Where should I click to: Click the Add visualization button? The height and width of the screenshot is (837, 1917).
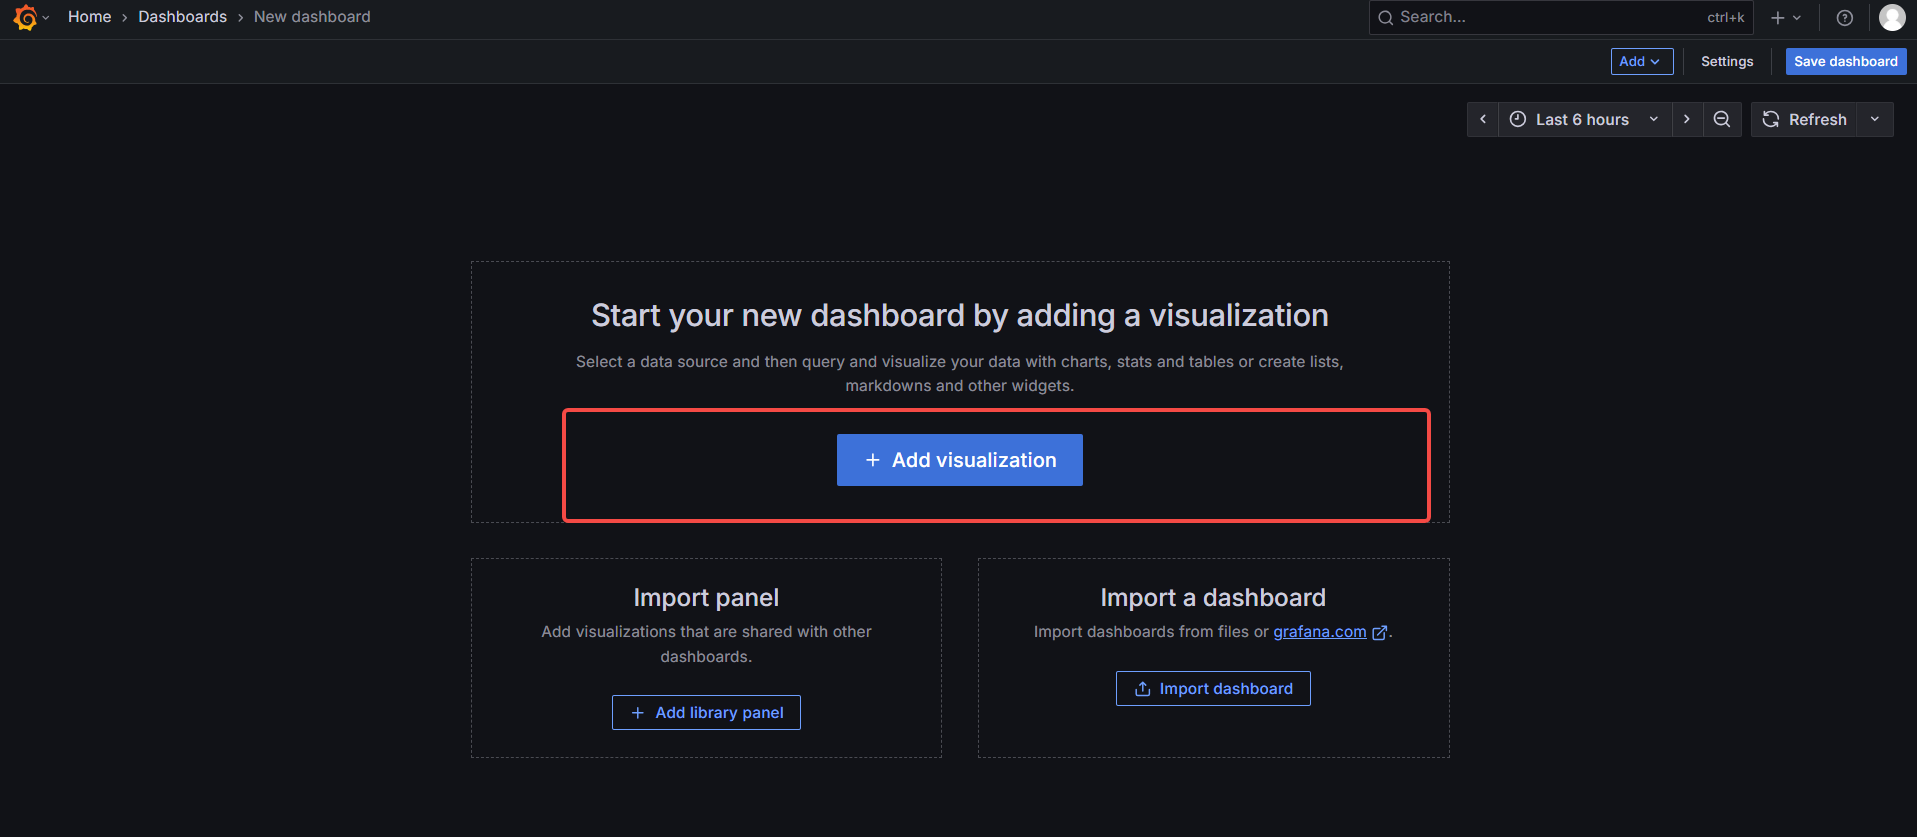click(960, 460)
